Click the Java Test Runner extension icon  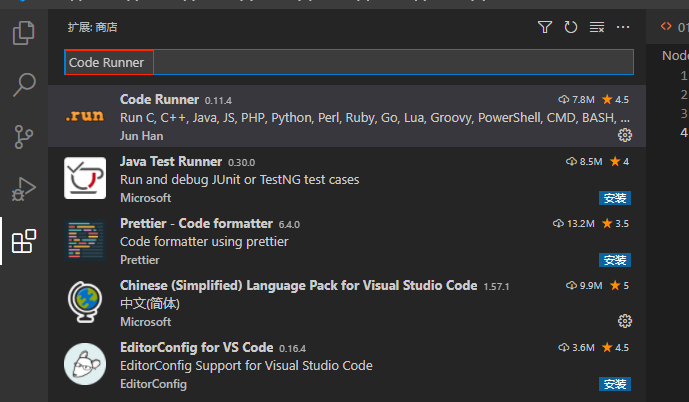(x=84, y=178)
